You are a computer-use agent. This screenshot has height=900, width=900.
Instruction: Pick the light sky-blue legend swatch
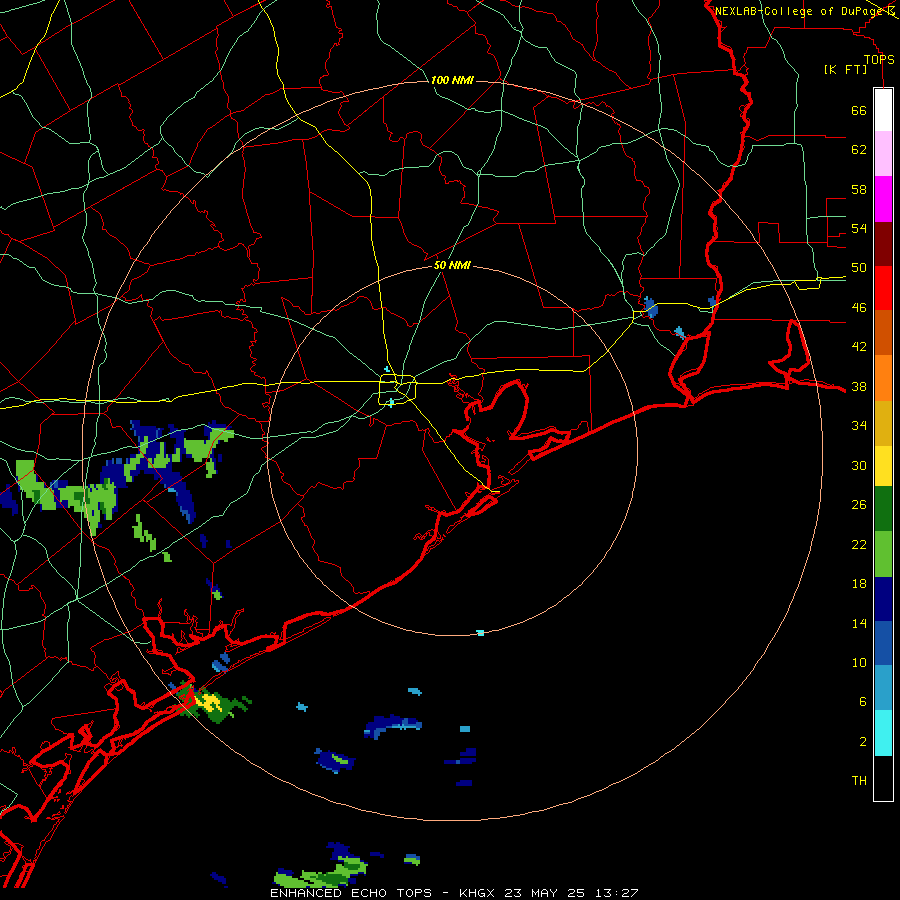pos(883,688)
